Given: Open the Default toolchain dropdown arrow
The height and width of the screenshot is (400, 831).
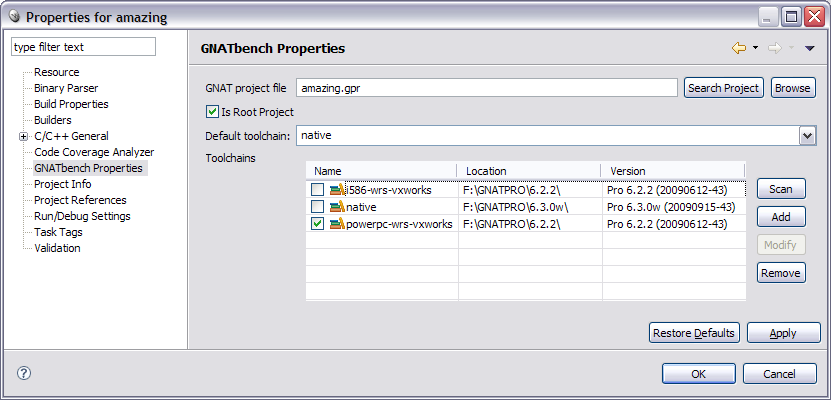Looking at the screenshot, I should tap(807, 136).
